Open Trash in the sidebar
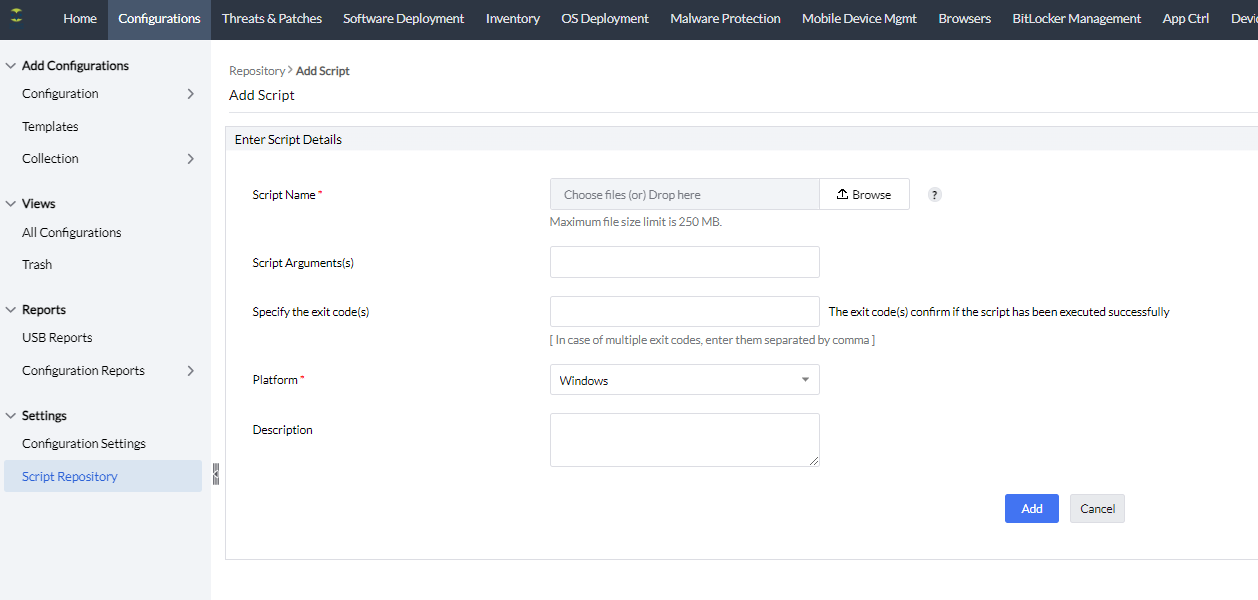The image size is (1258, 600). 37,265
